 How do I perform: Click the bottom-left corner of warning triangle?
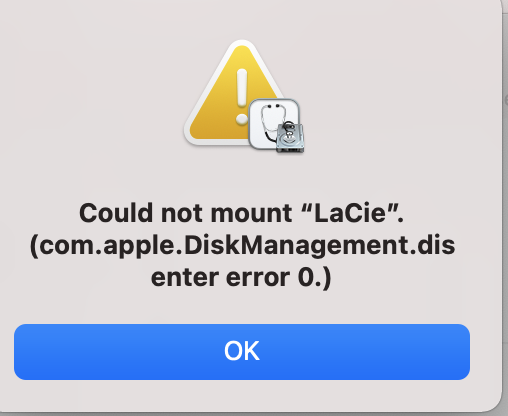click(x=193, y=137)
